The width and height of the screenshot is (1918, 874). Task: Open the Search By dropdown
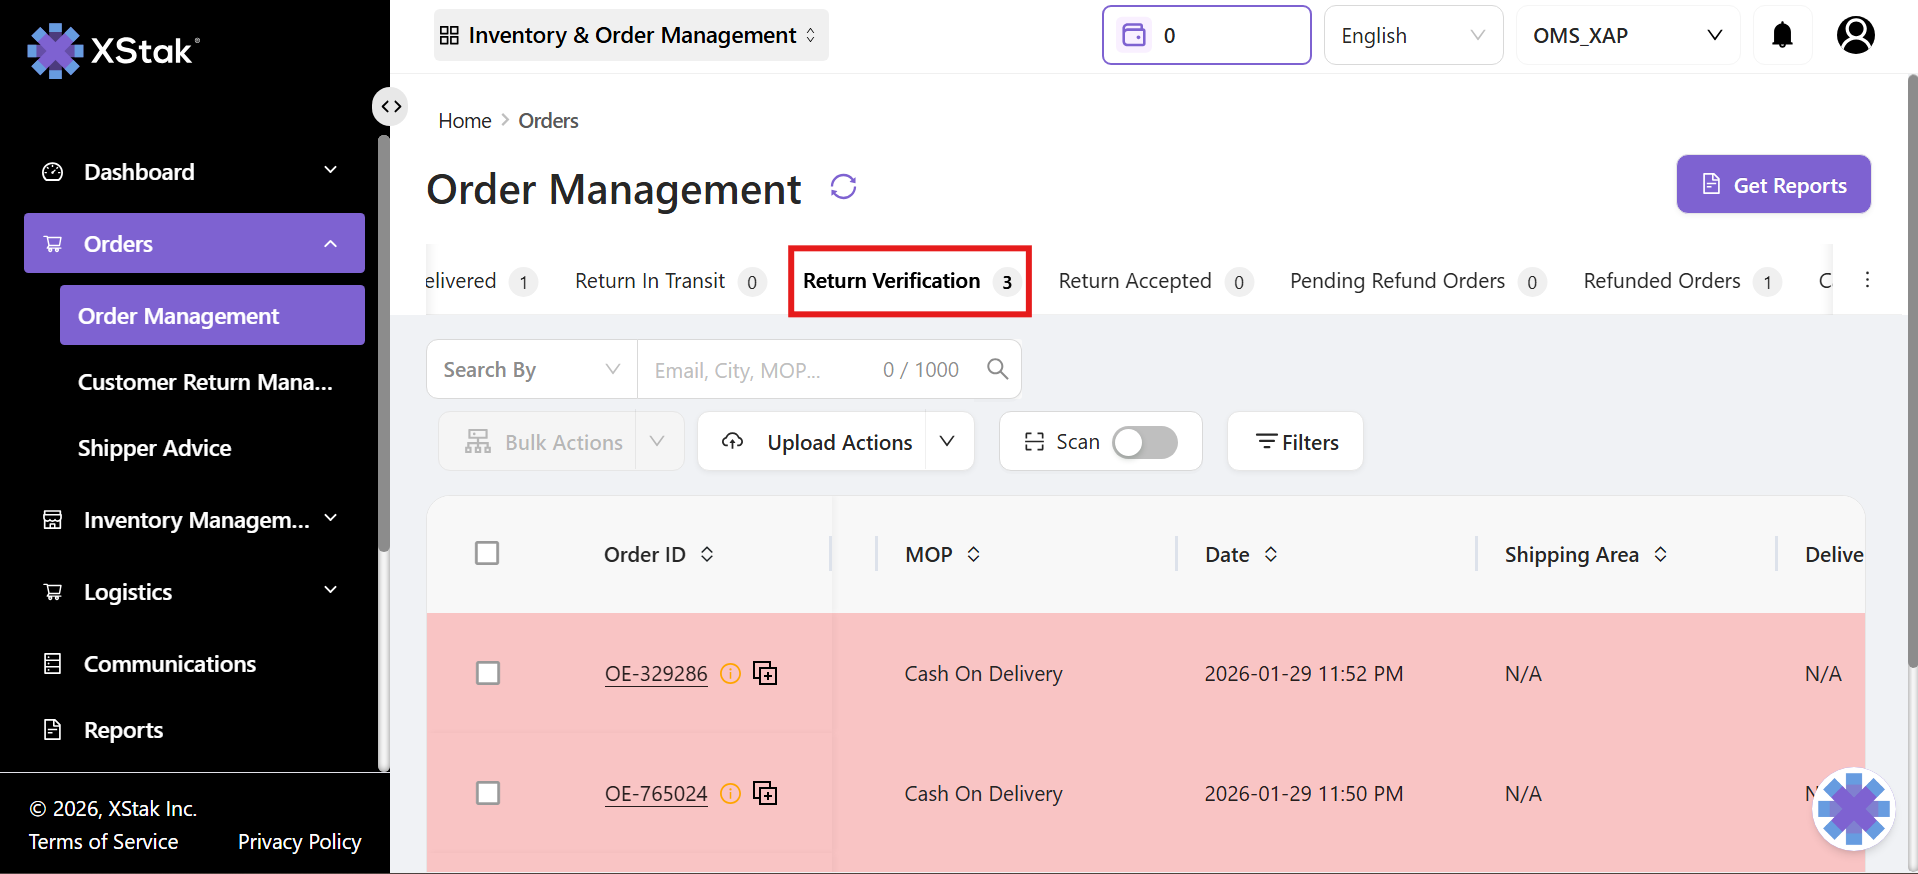coord(531,370)
